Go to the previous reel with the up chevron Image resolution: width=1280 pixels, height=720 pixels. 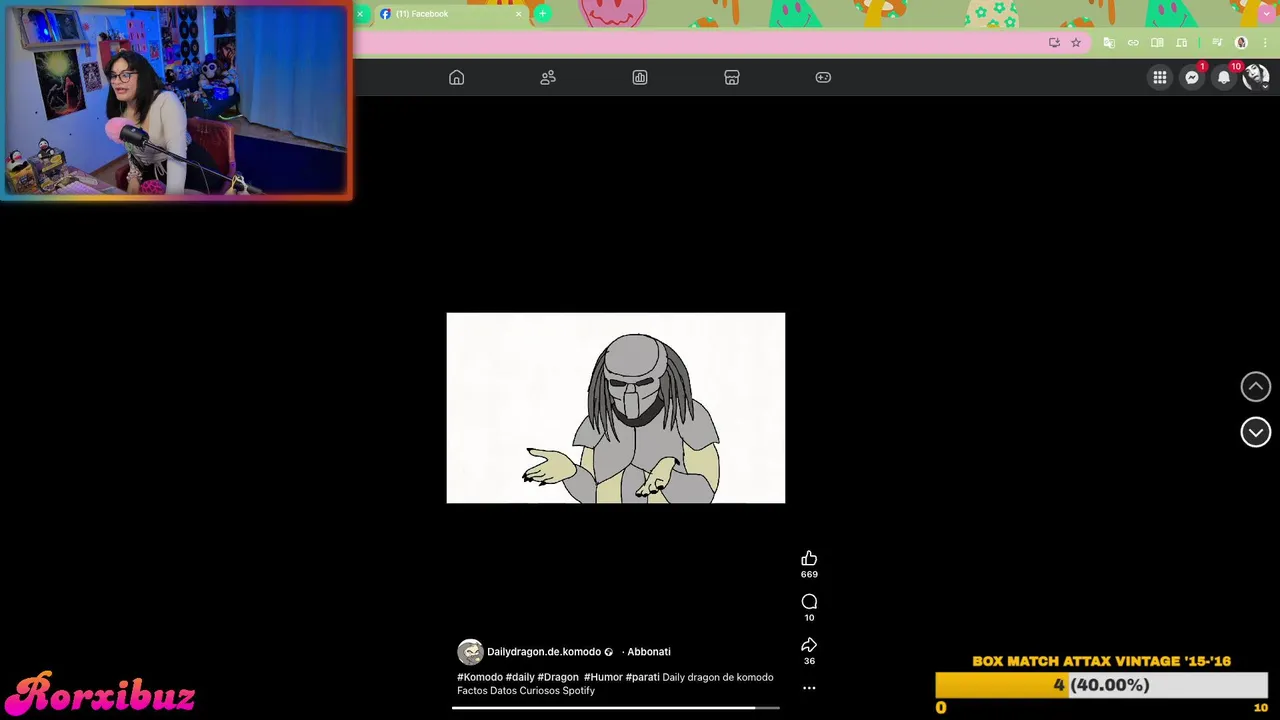[1256, 386]
